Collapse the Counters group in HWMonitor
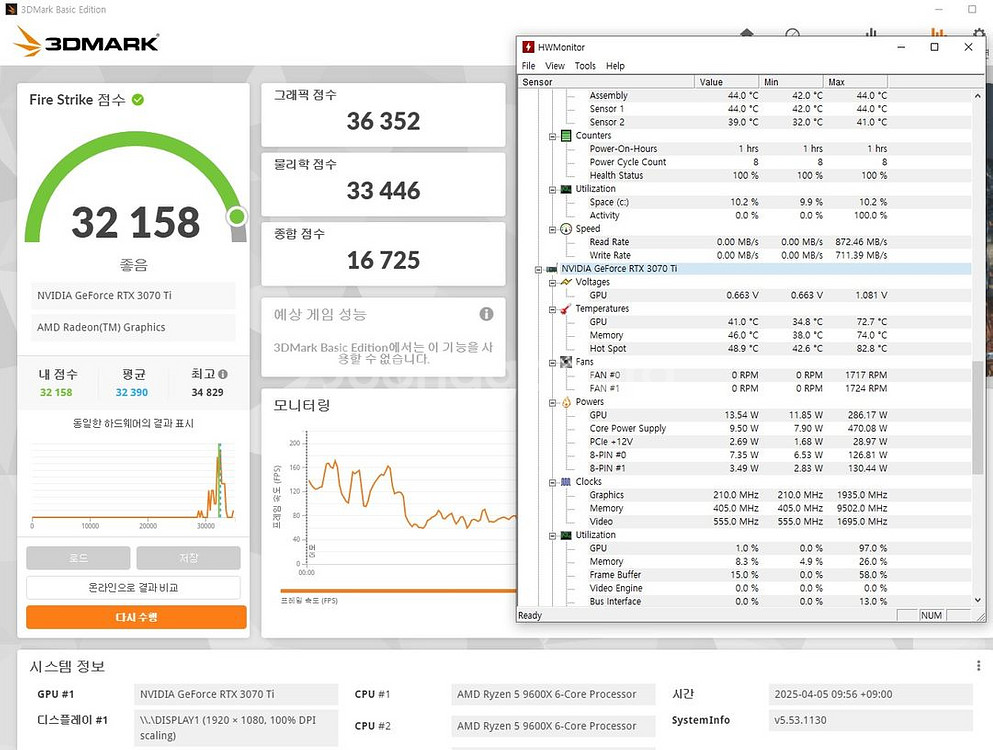The height and width of the screenshot is (750, 993). point(552,136)
